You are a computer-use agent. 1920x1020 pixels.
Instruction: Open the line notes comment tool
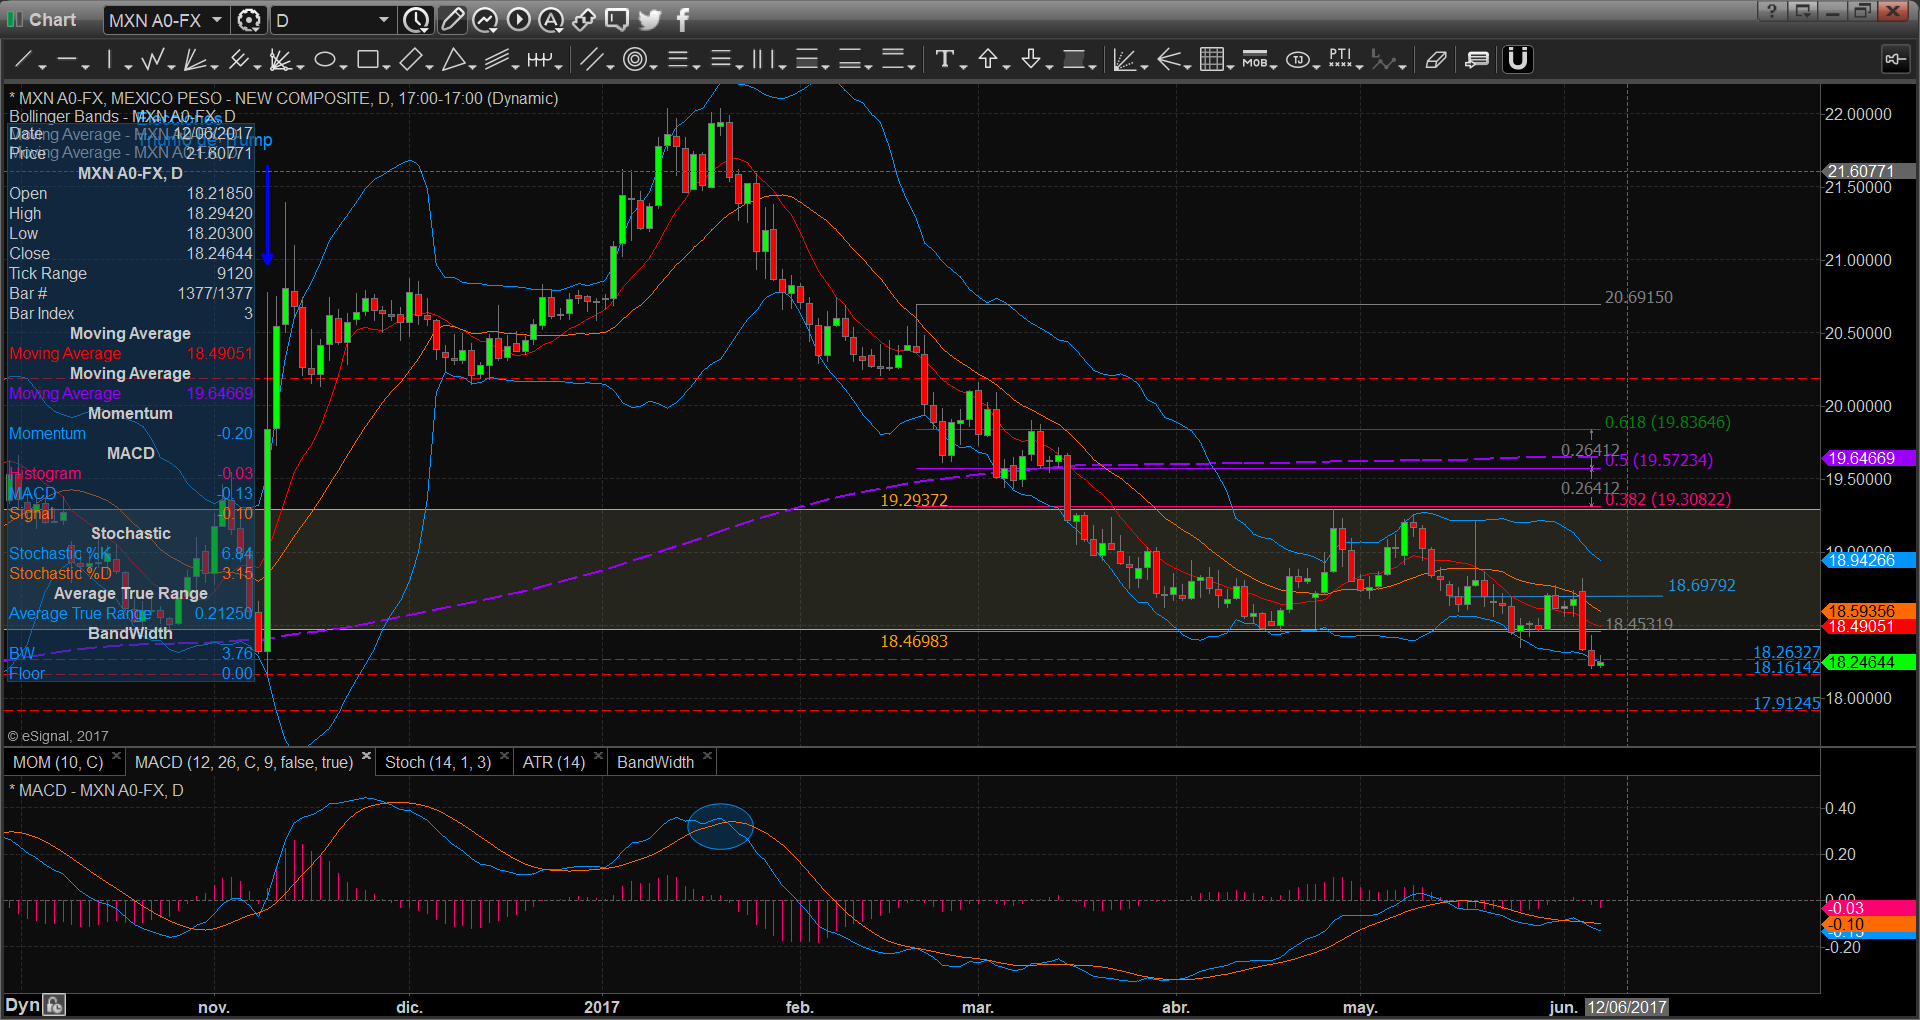pos(1477,60)
